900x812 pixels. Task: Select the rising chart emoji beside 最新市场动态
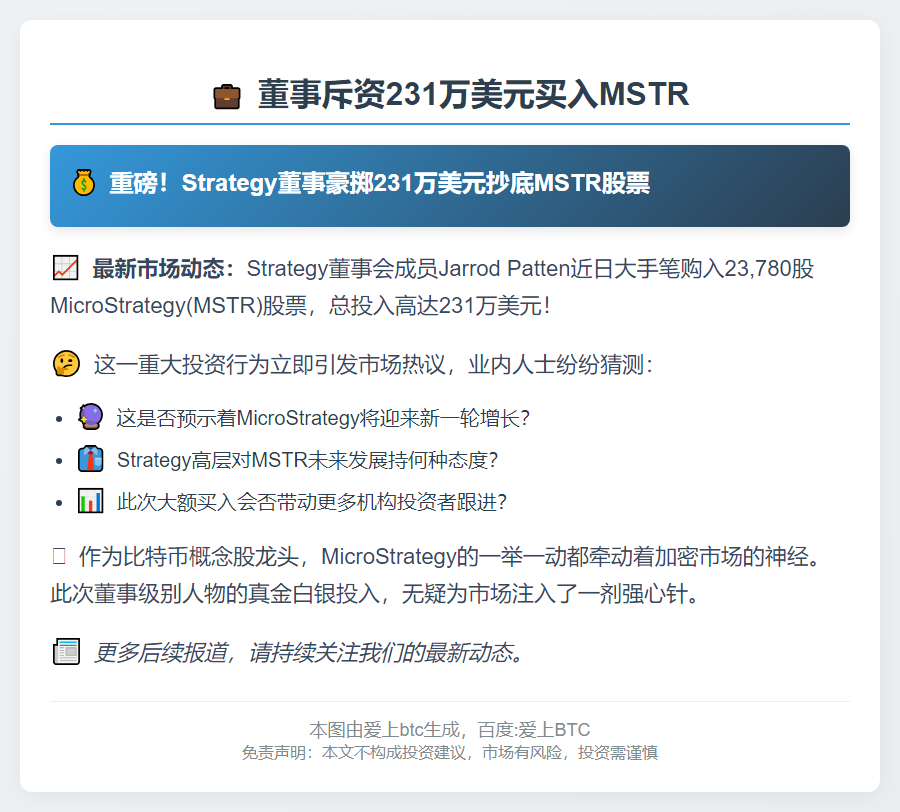[65, 268]
